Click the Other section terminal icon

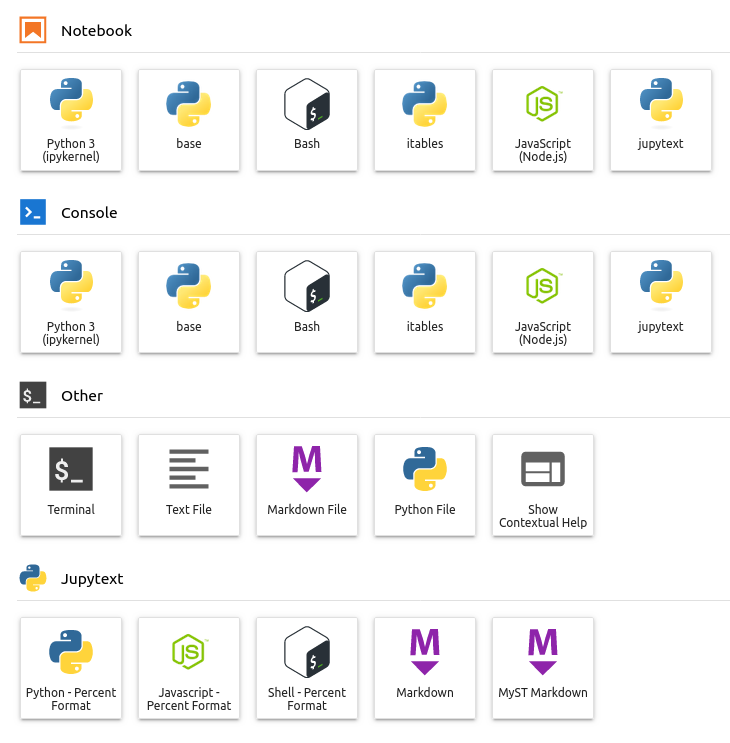(33, 395)
